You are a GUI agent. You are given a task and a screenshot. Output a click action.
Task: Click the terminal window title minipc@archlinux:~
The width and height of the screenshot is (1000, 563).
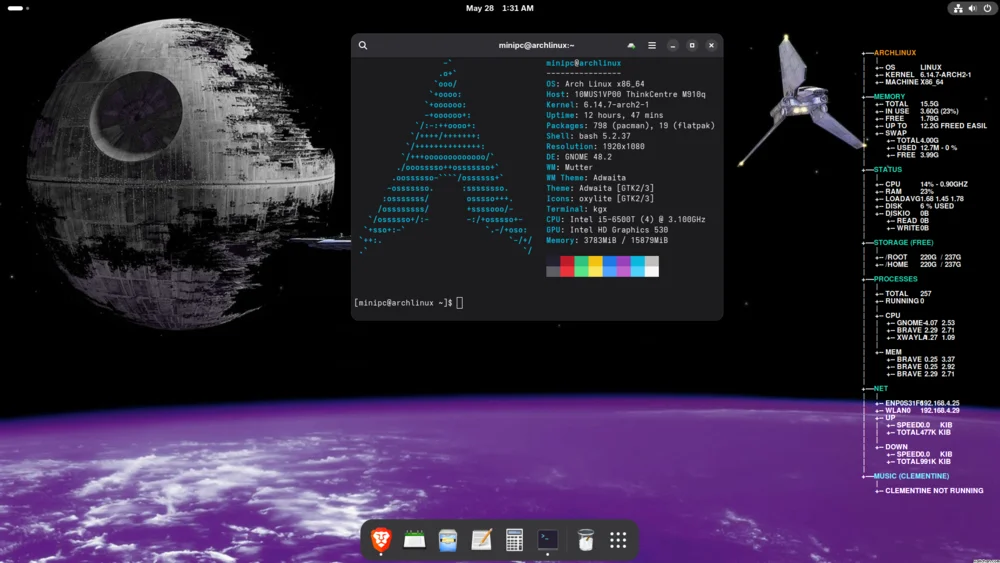tap(536, 45)
